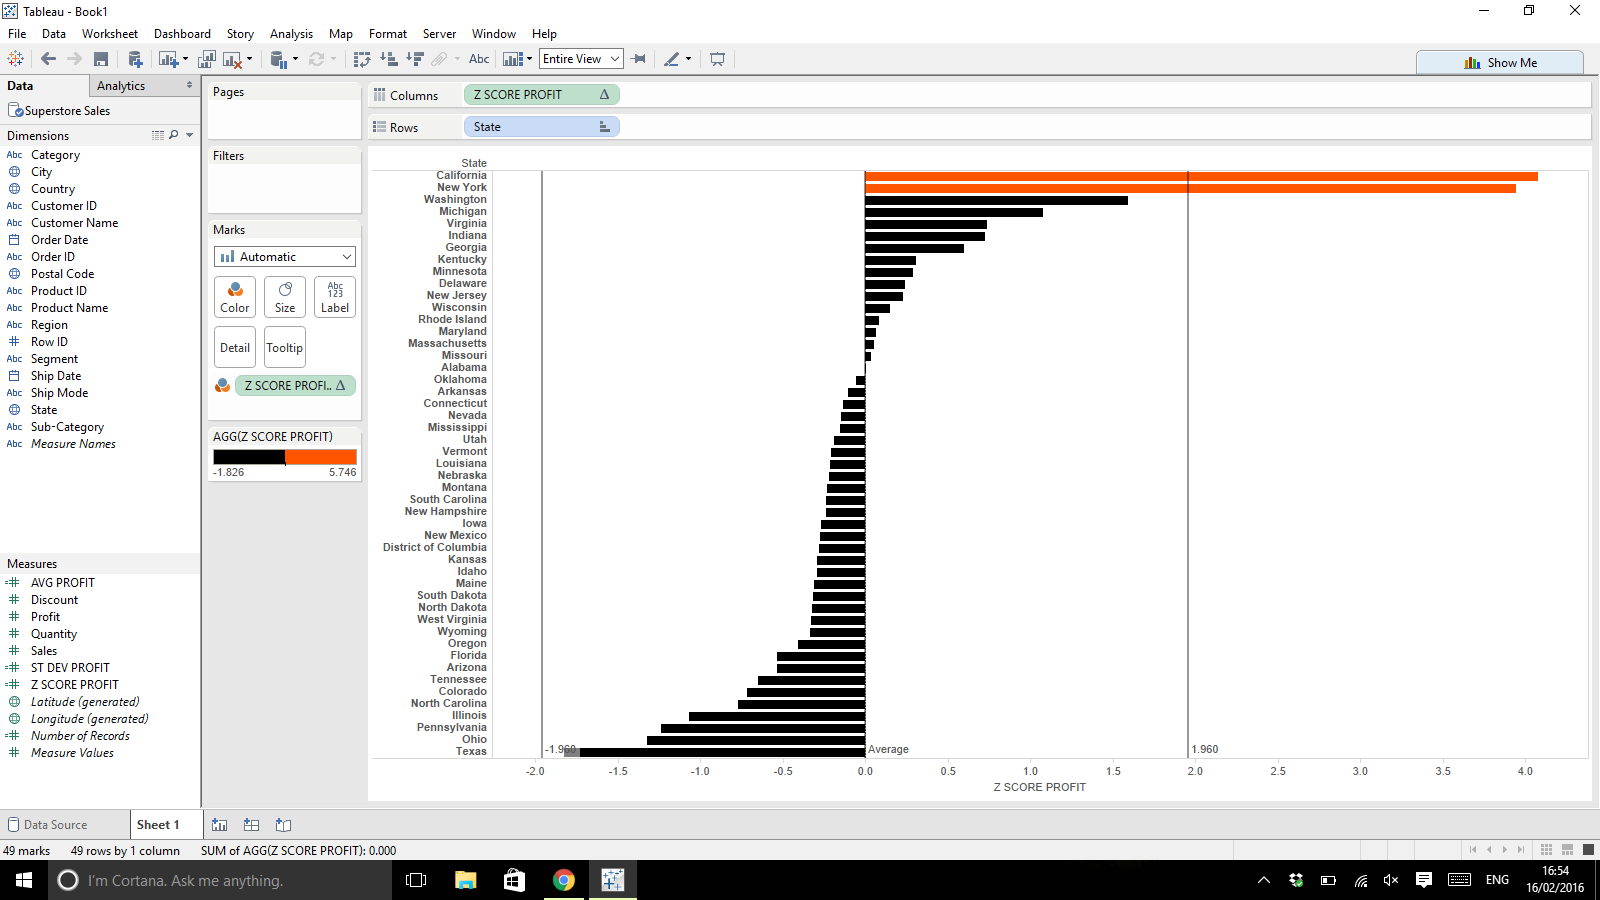Screen dimensions: 1600x900
Task: Toggle the Fix Axes pin icon
Action: pos(639,59)
